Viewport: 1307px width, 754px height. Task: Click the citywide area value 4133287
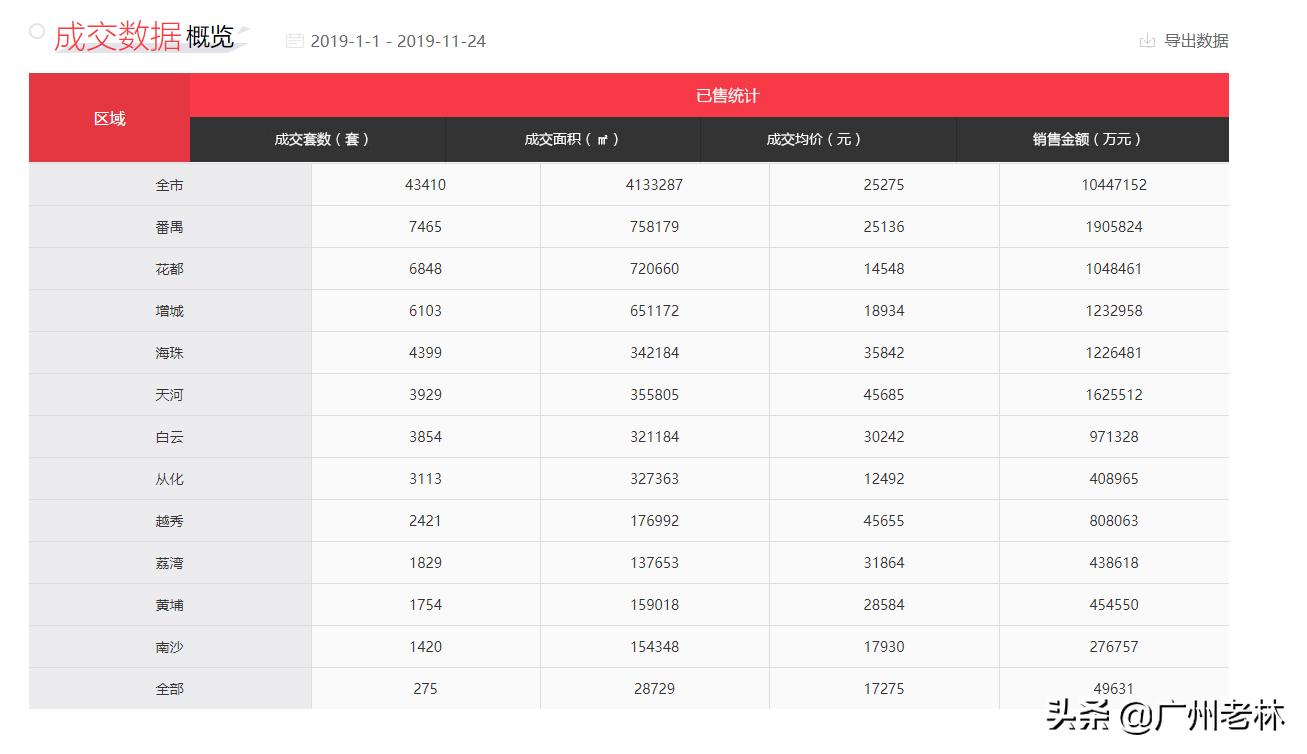click(655, 185)
